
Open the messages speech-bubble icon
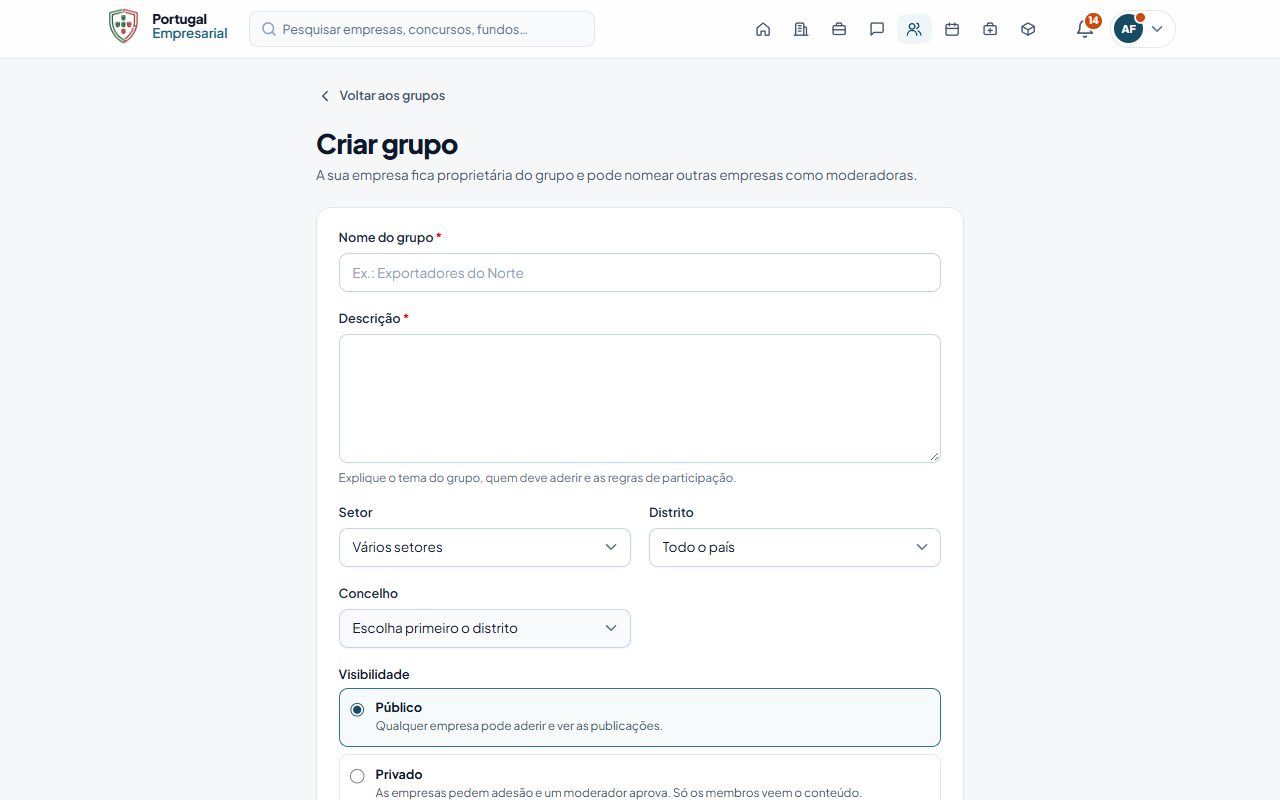877,29
